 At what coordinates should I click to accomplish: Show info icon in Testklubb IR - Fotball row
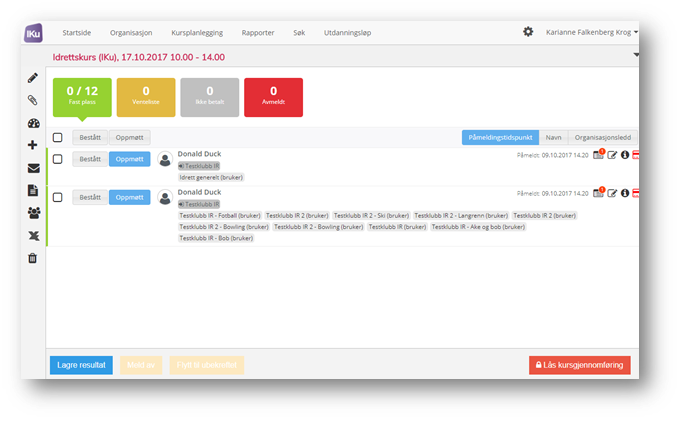(x=625, y=193)
